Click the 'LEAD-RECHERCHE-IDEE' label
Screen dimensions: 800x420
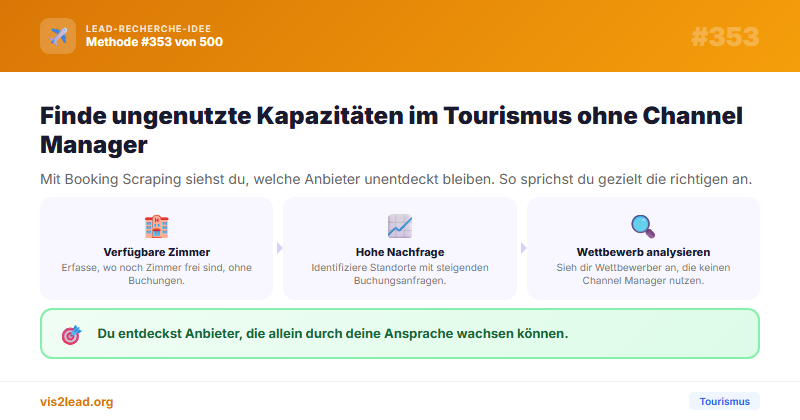tap(148, 29)
